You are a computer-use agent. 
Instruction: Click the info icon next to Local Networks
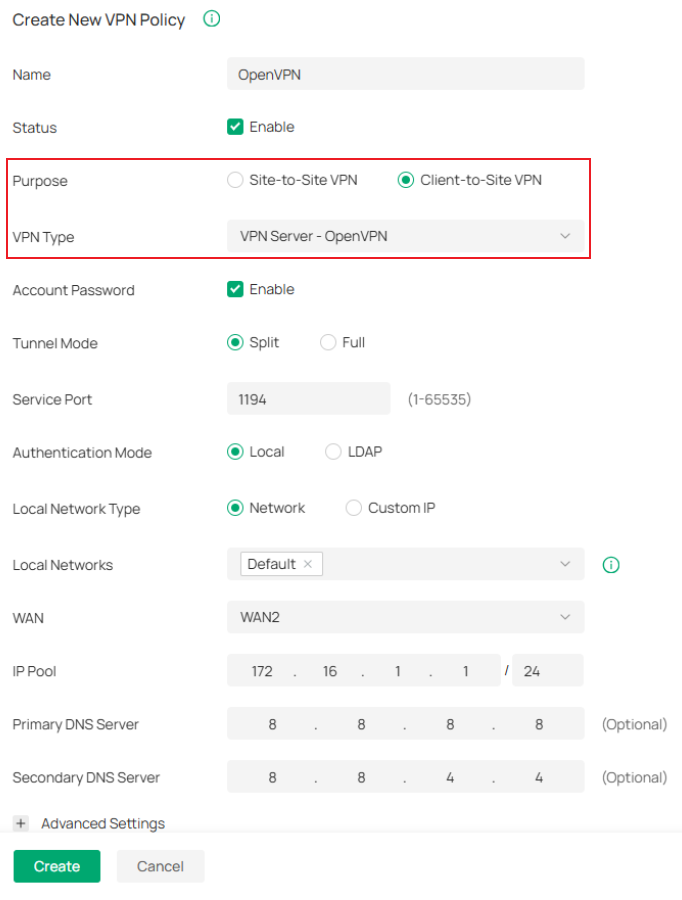point(611,565)
